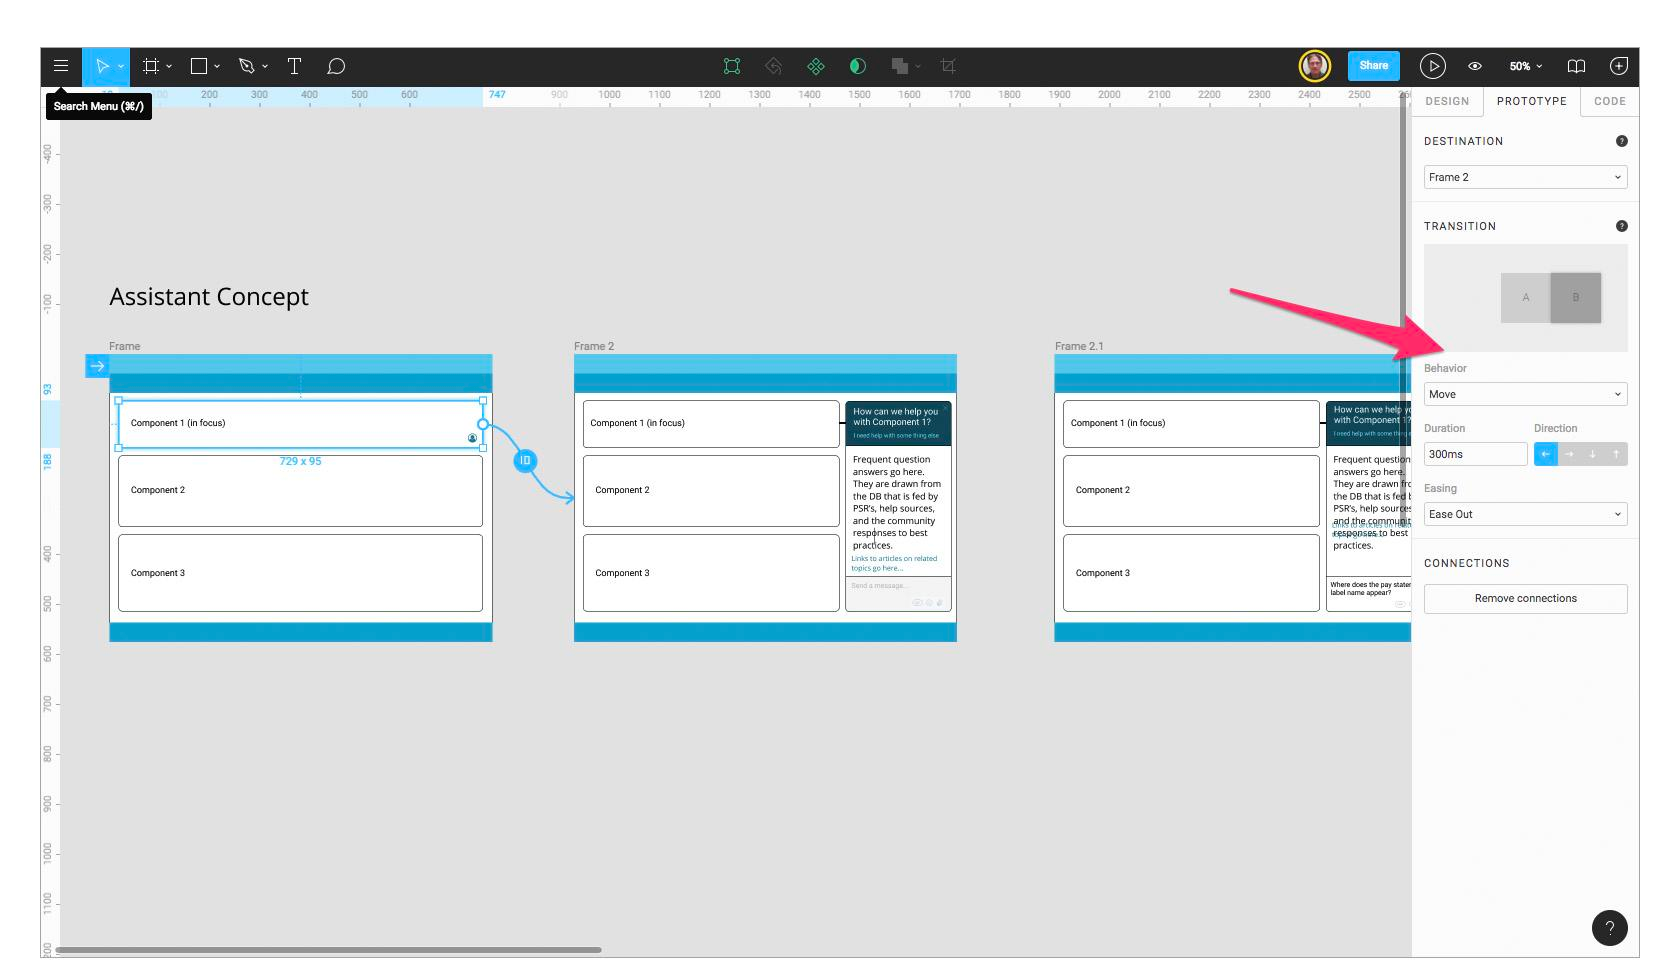This screenshot has width=1680, height=964.
Task: Select the Text tool
Action: [x=294, y=66]
